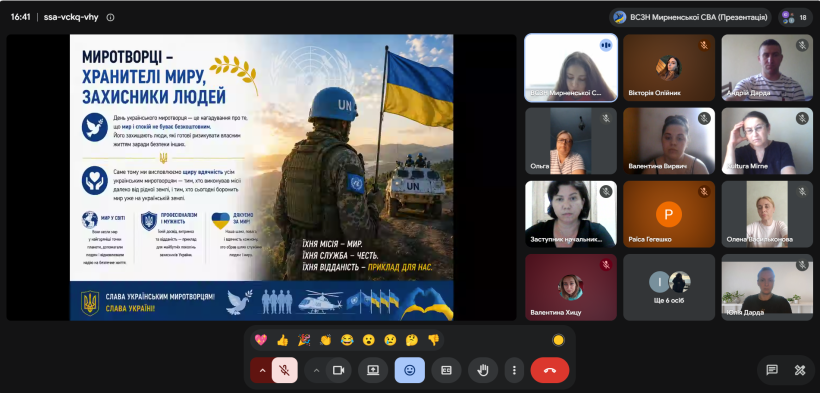Send the sparkling heart emoji reaction
This screenshot has width=820, height=393.
260,340
